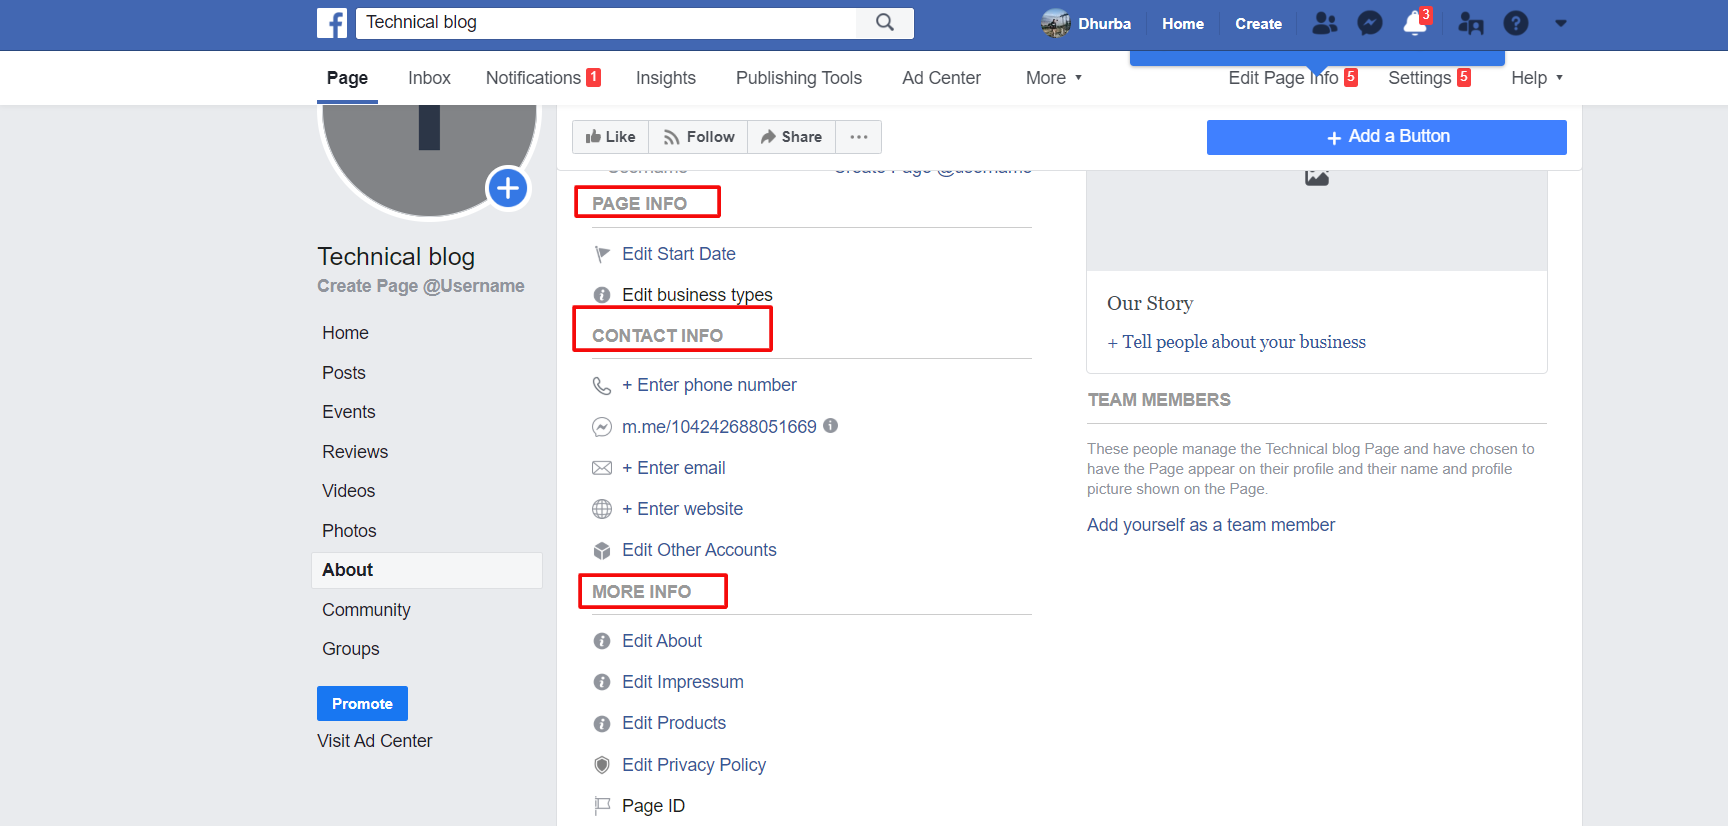Click Add a Button
Image resolution: width=1728 pixels, height=826 pixels.
click(1387, 137)
